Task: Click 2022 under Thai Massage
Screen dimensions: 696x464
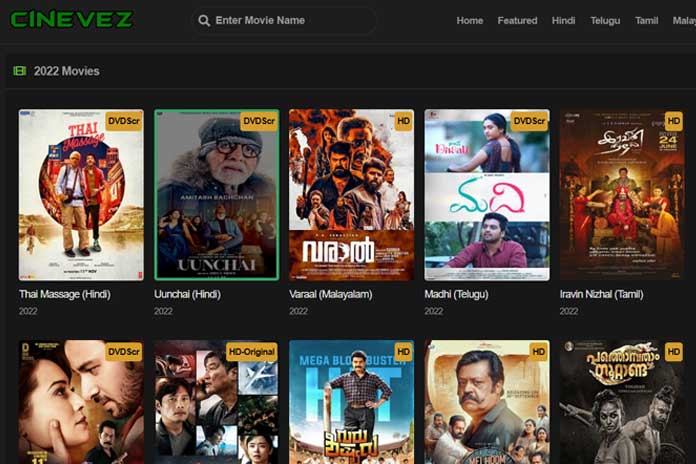Action: point(28,311)
